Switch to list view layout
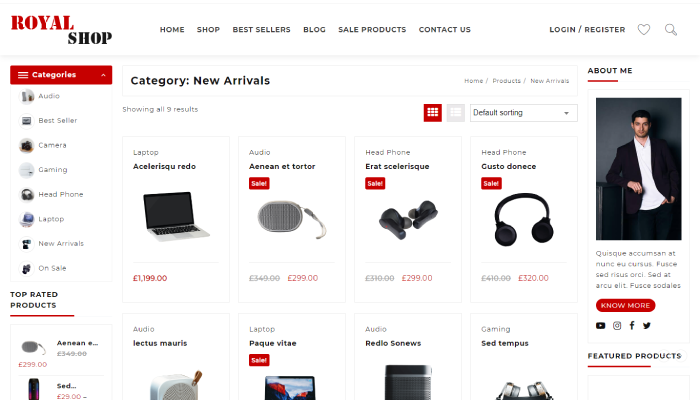 [455, 112]
